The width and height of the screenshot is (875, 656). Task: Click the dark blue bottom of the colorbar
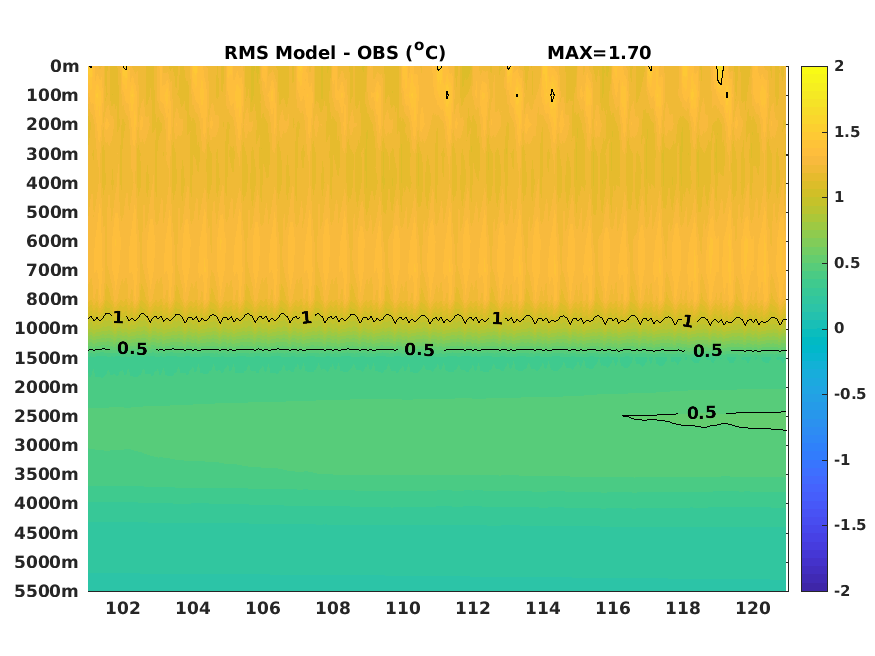(814, 587)
